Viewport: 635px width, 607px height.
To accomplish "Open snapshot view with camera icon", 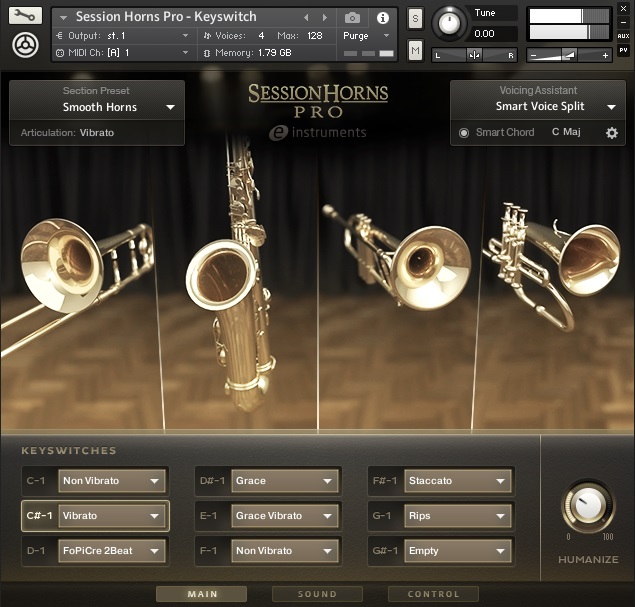I will pos(352,18).
